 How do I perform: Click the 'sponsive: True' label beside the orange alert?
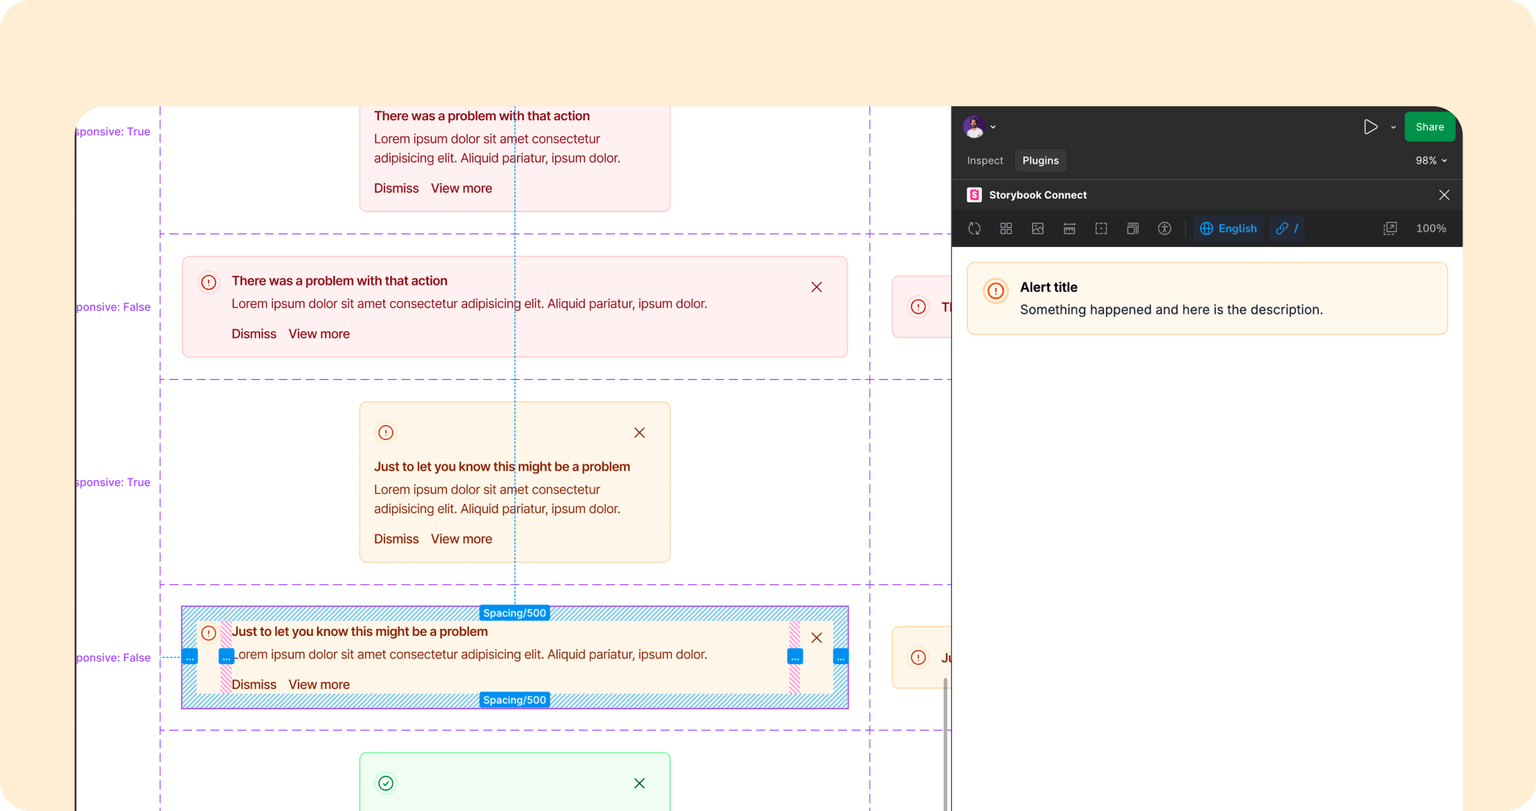tap(113, 482)
